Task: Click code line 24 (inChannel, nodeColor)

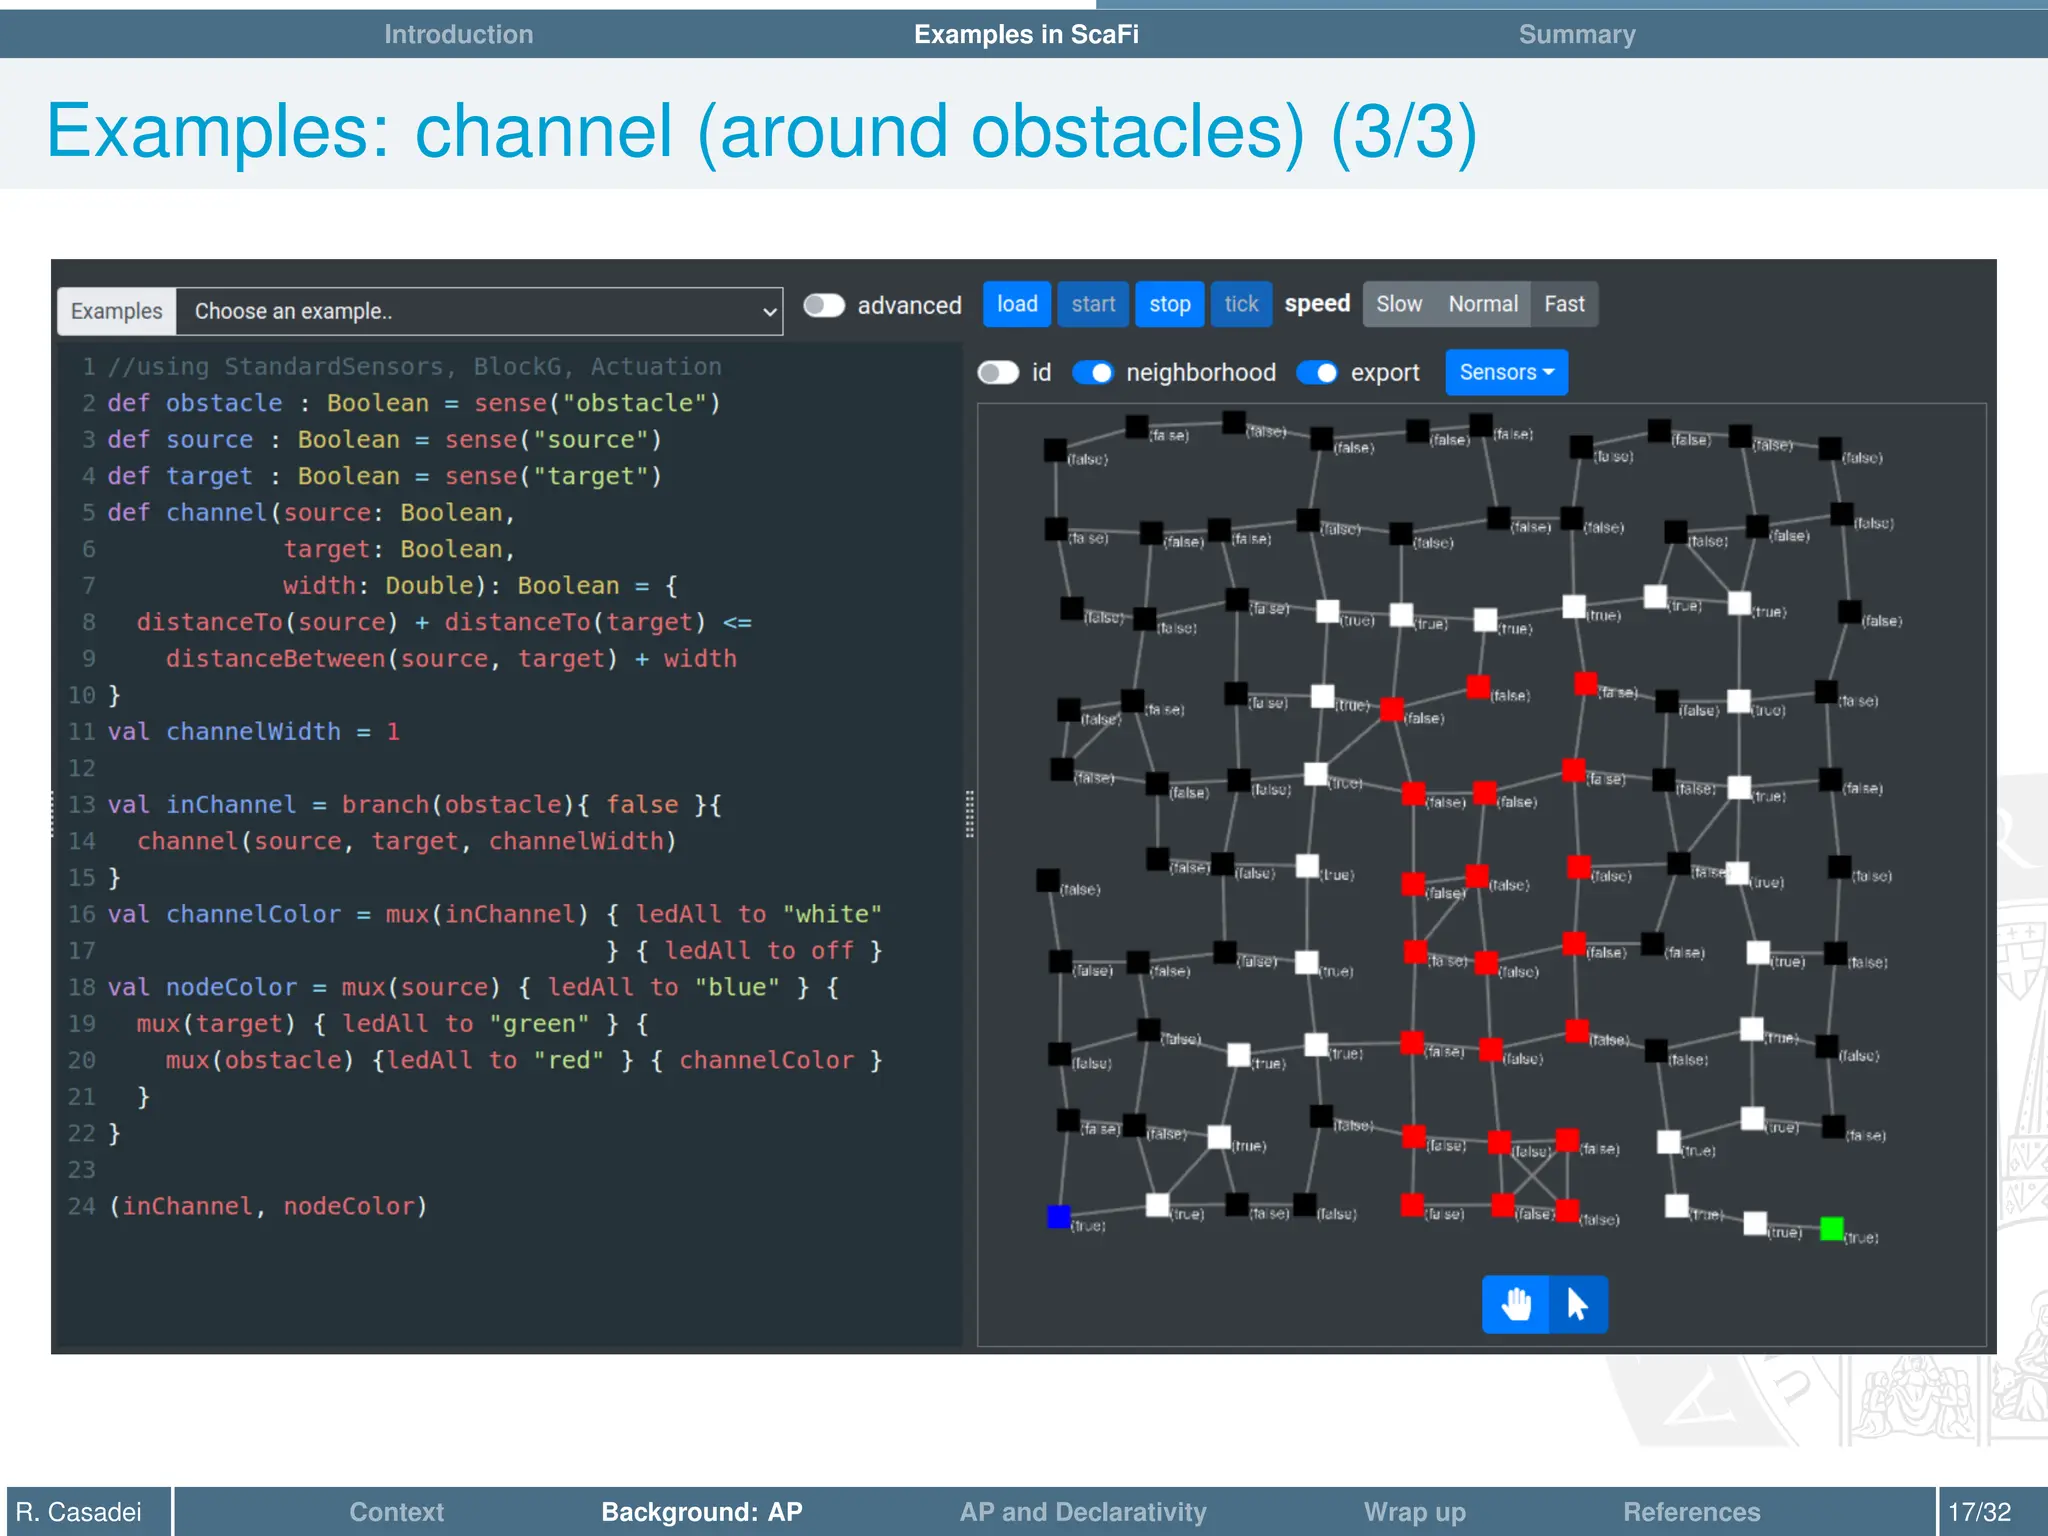Action: [x=268, y=1207]
